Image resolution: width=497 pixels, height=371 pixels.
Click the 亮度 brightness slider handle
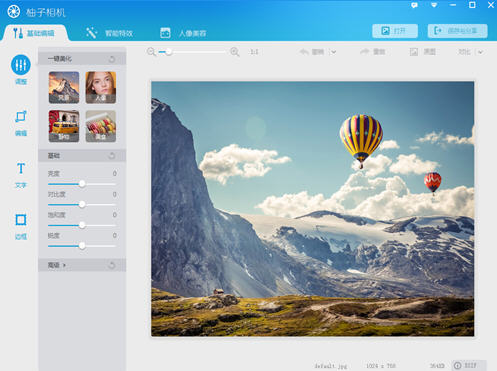click(x=82, y=184)
